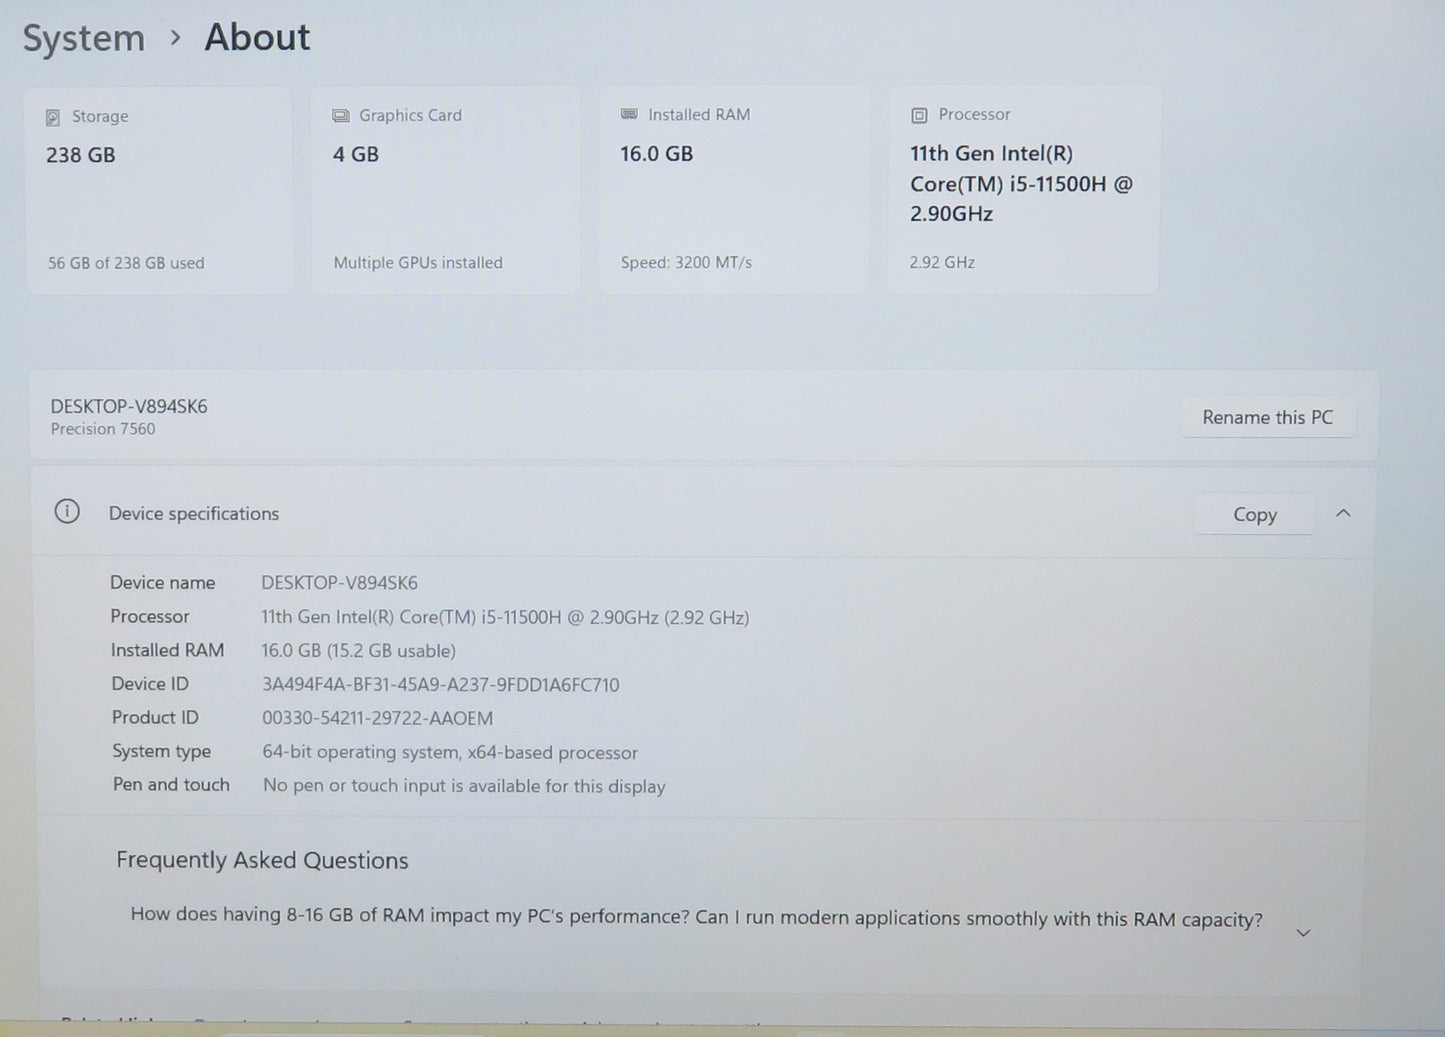Click the Graphics Card icon
Viewport: 1445px width, 1037px height.
341,115
